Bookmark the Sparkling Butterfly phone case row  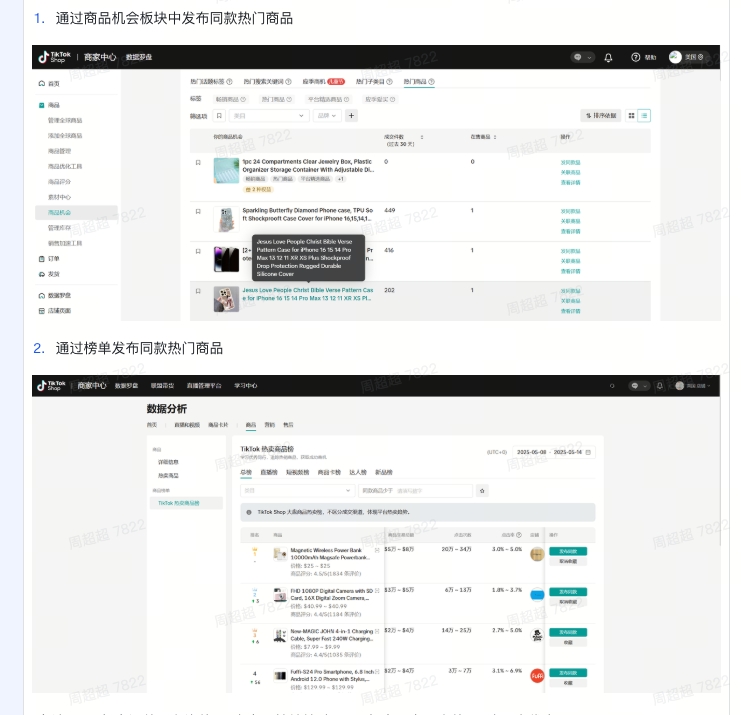(x=198, y=212)
